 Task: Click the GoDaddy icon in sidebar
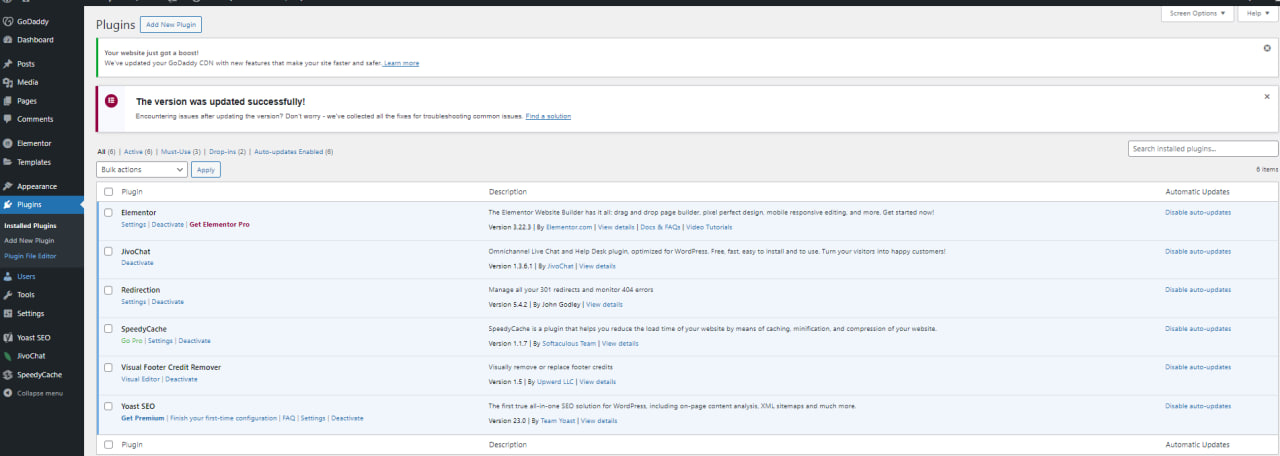(8, 21)
